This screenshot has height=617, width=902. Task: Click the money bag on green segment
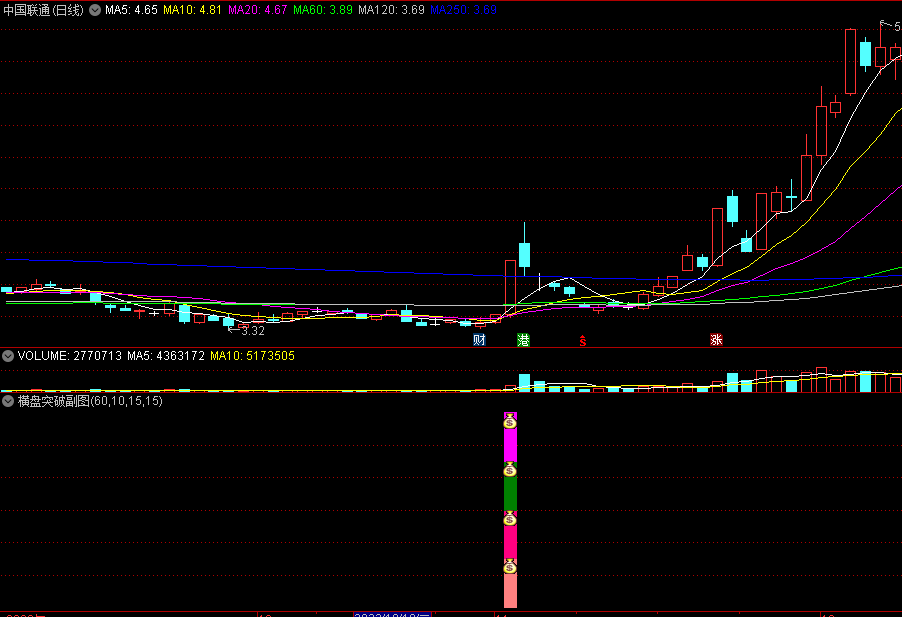click(510, 470)
